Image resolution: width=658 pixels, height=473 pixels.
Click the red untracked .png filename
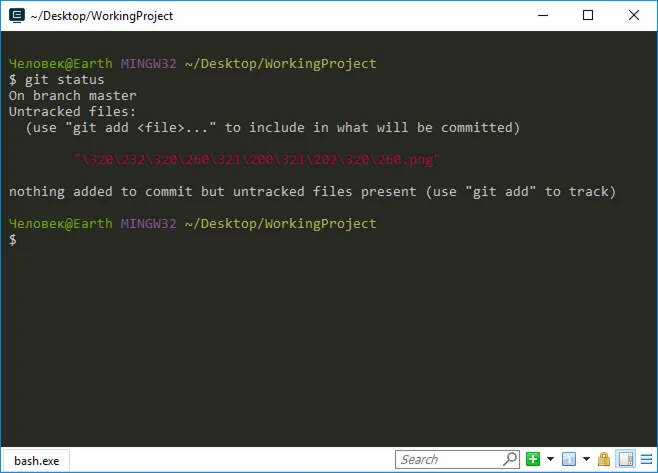[257, 159]
